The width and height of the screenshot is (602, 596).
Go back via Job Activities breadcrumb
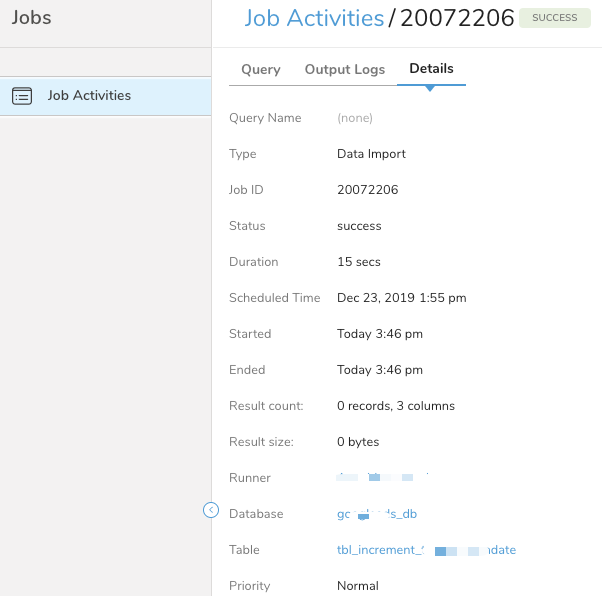click(x=314, y=18)
